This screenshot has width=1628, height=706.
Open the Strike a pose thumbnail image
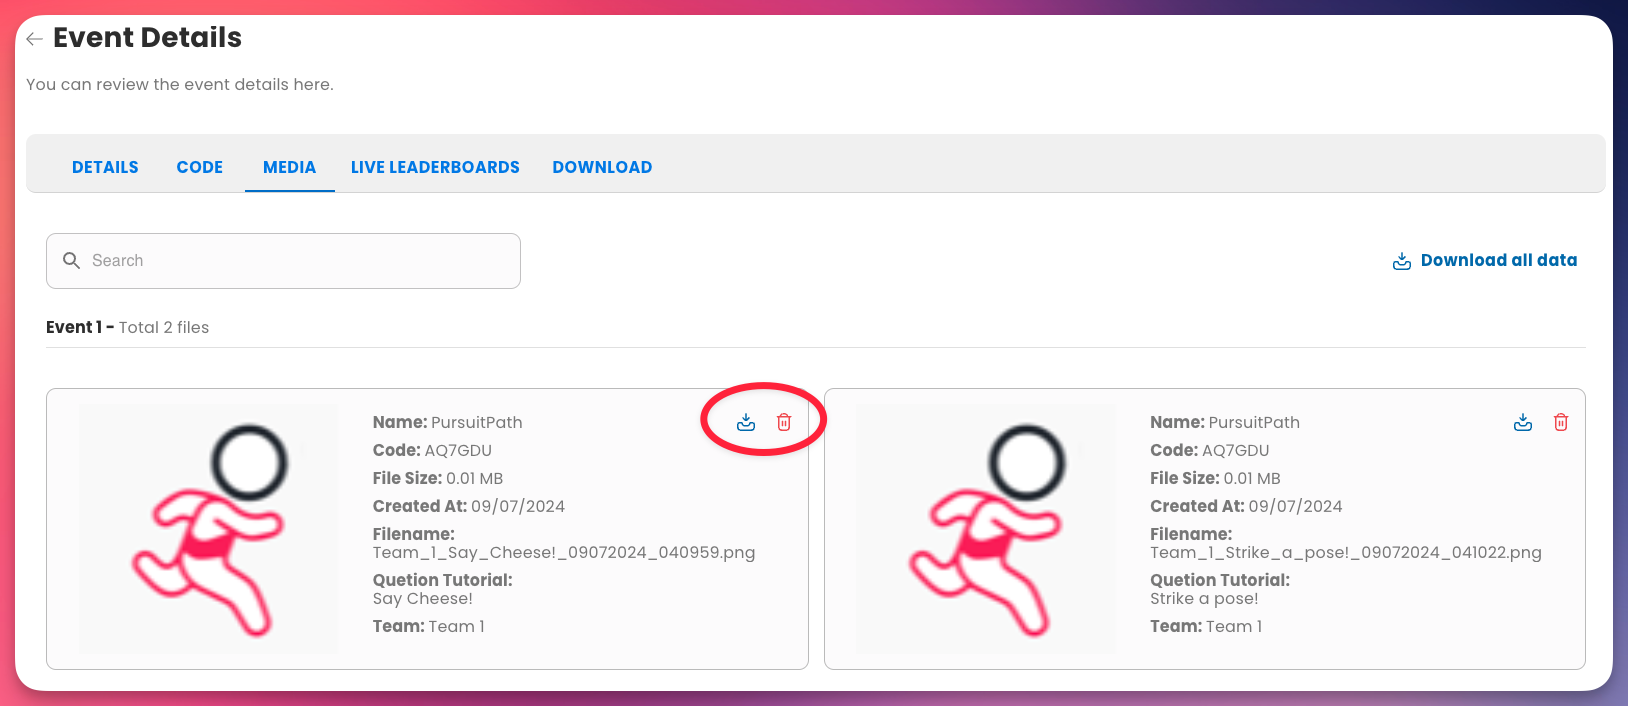(x=986, y=529)
